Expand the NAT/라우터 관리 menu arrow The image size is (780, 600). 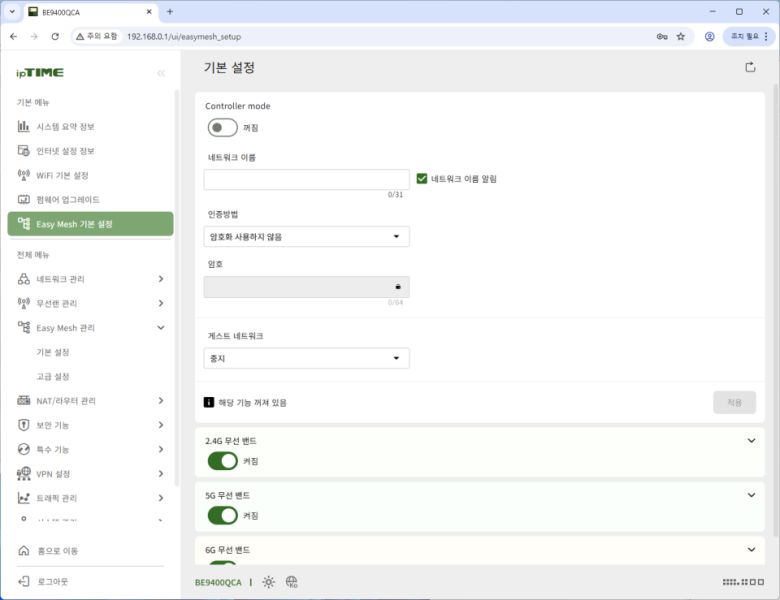[161, 400]
